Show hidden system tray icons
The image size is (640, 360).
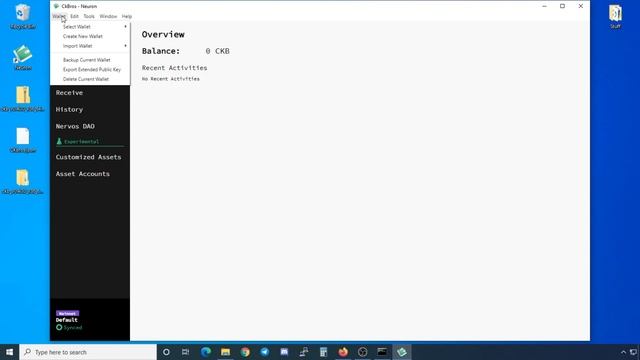coord(623,352)
